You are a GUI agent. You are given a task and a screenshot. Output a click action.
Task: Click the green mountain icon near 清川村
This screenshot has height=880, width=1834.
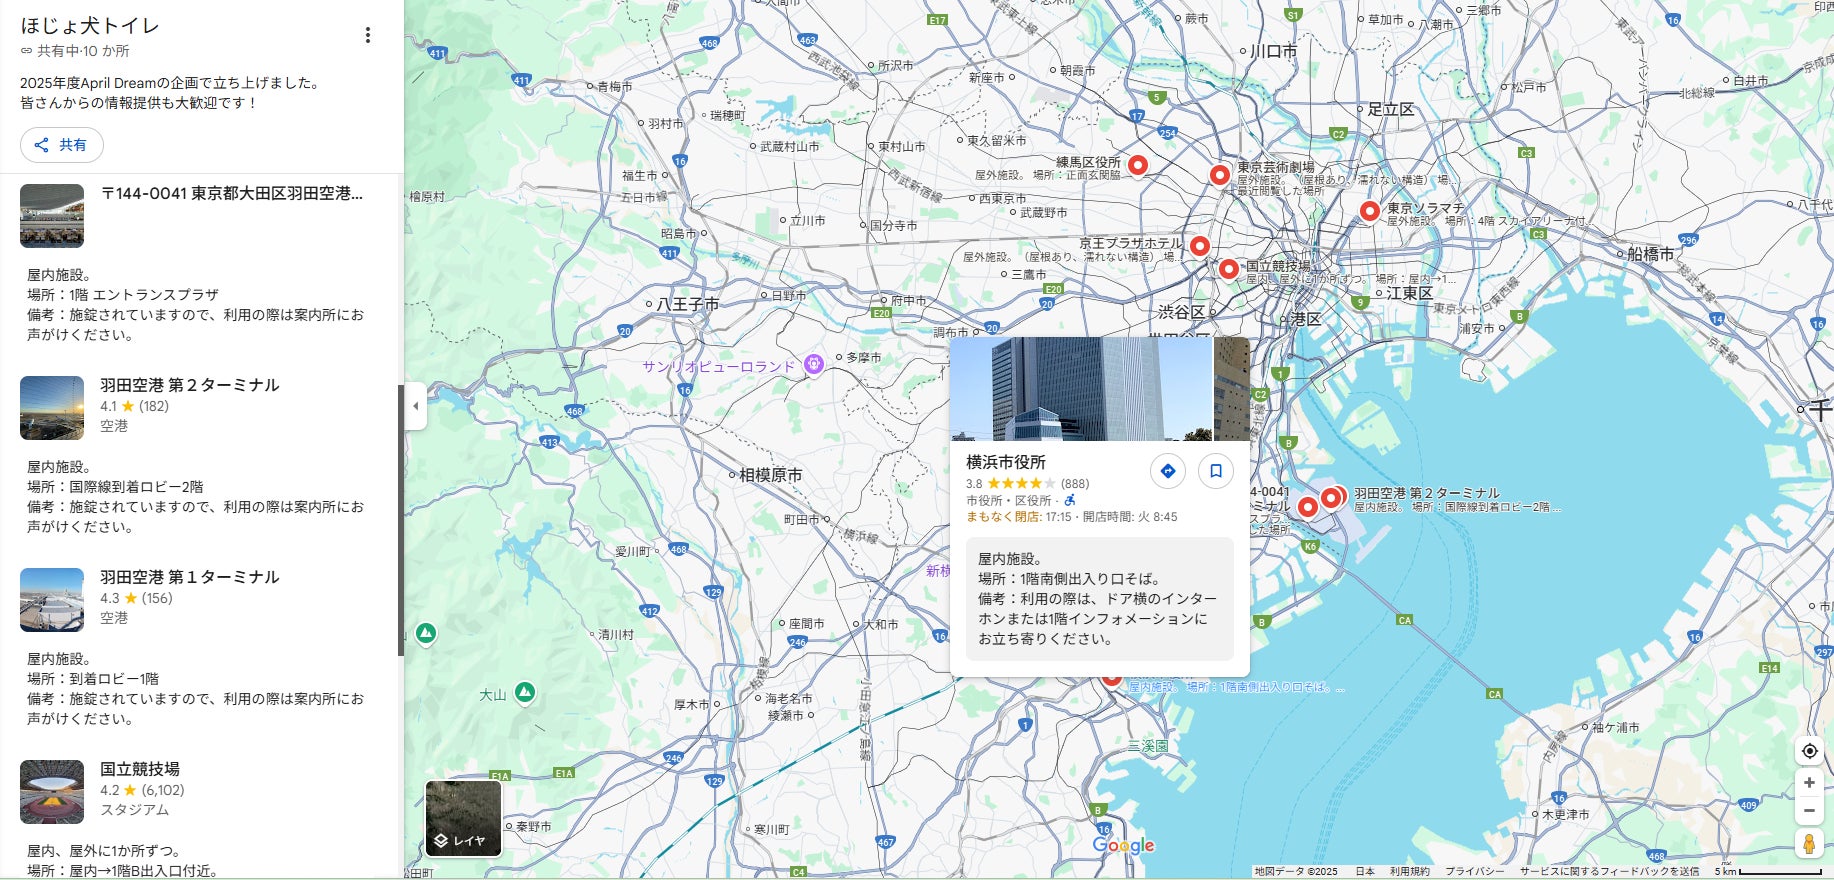tap(426, 633)
